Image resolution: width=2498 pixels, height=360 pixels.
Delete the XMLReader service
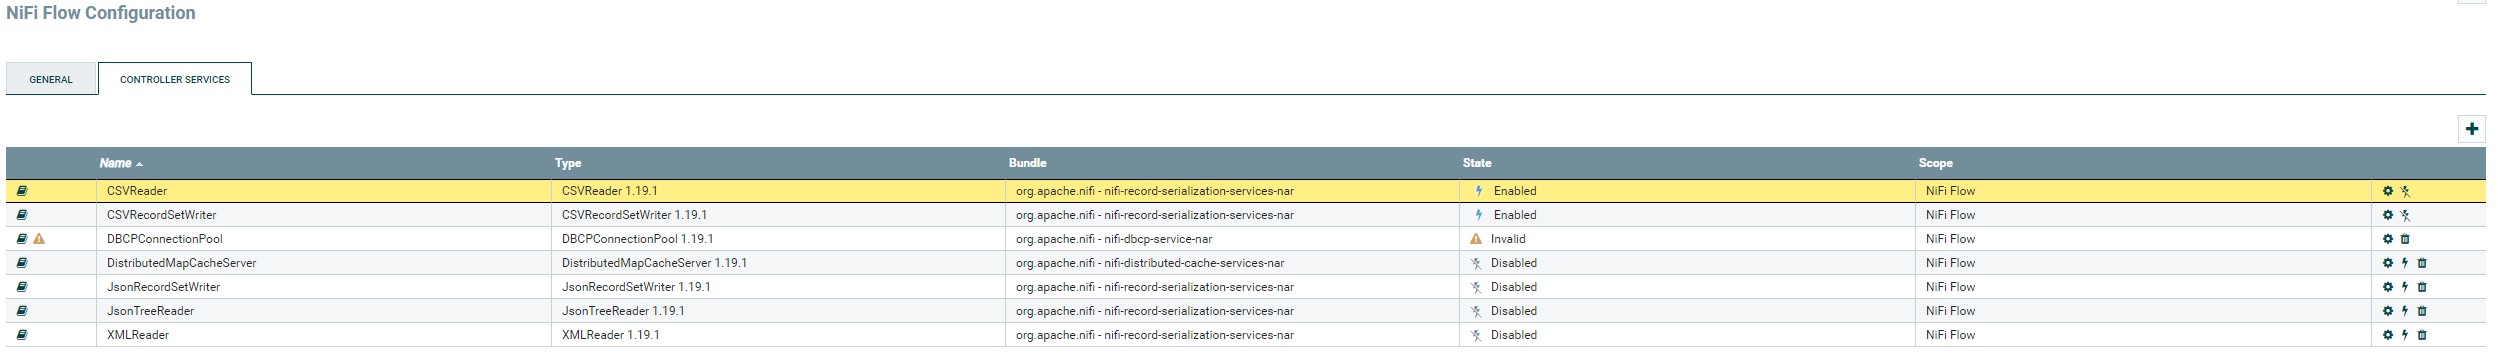coord(2422,335)
